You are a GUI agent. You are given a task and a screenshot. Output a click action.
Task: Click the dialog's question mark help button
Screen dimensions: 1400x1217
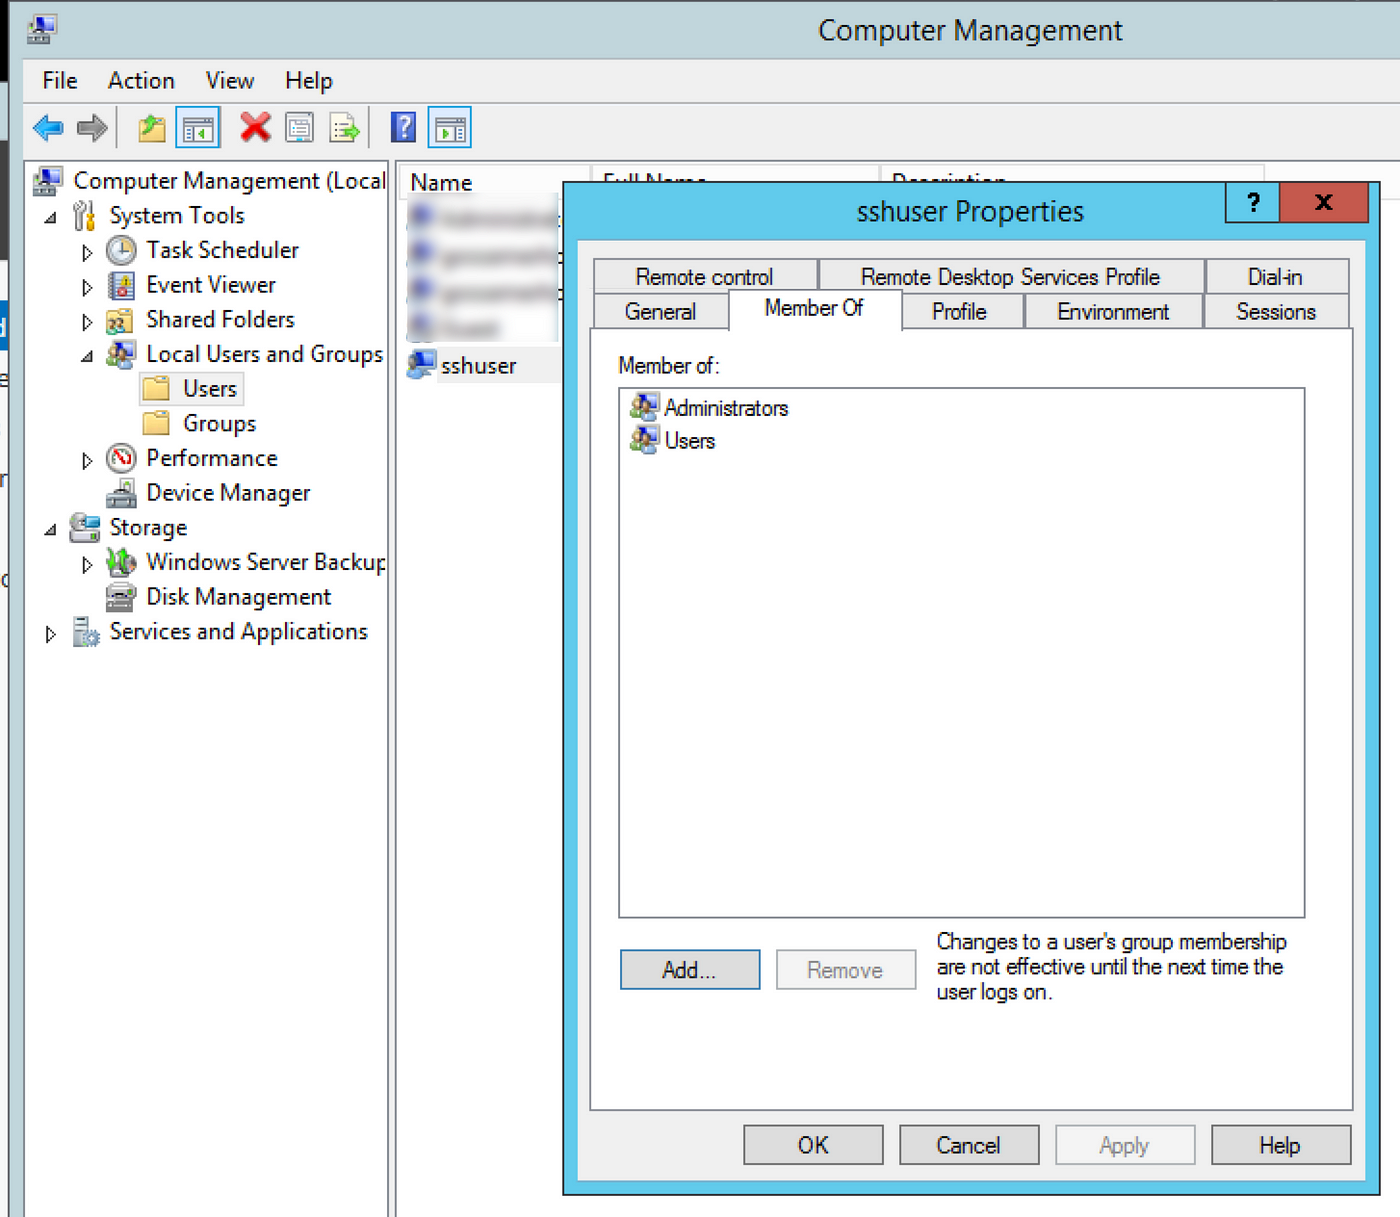[x=1252, y=203]
